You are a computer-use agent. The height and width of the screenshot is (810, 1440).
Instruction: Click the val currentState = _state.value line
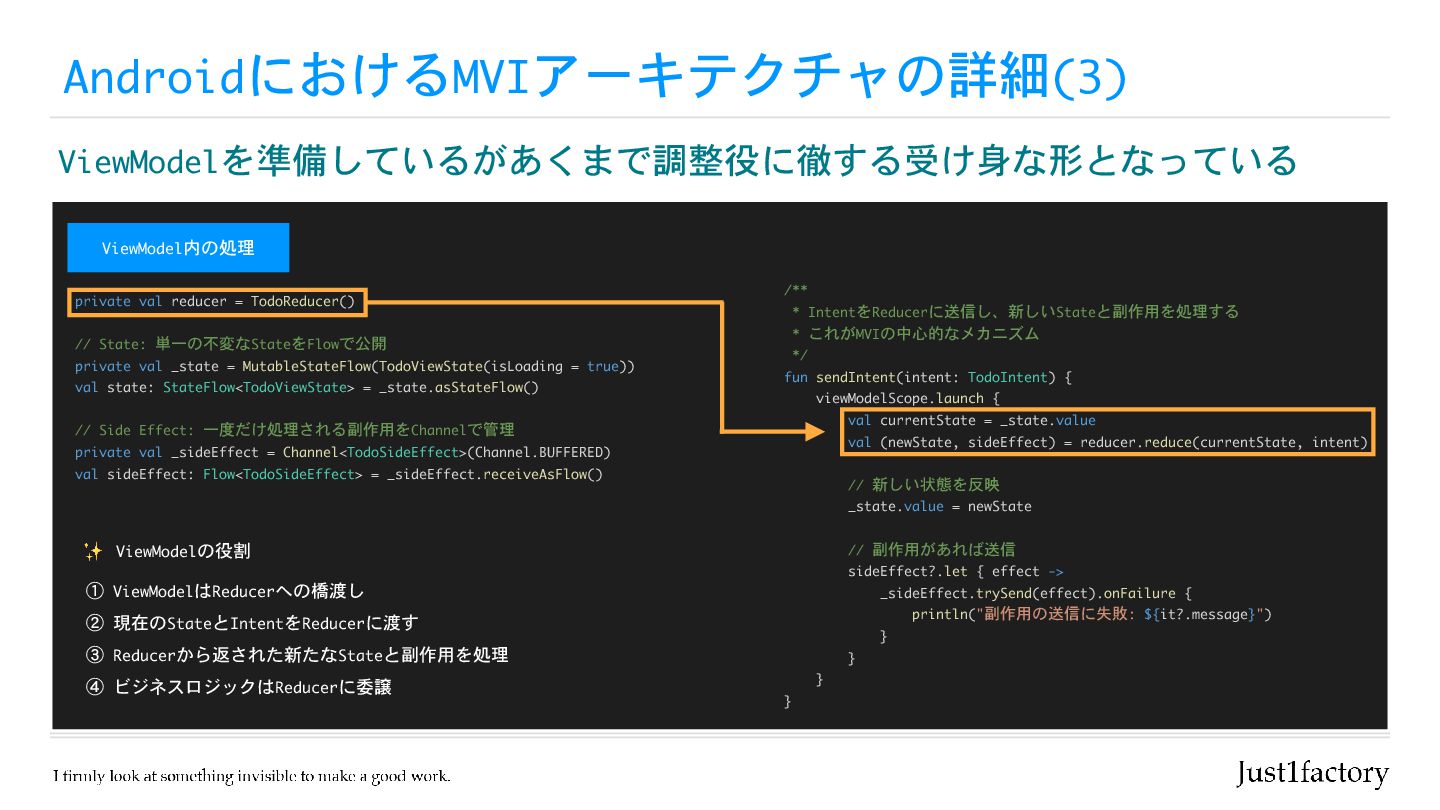(971, 420)
